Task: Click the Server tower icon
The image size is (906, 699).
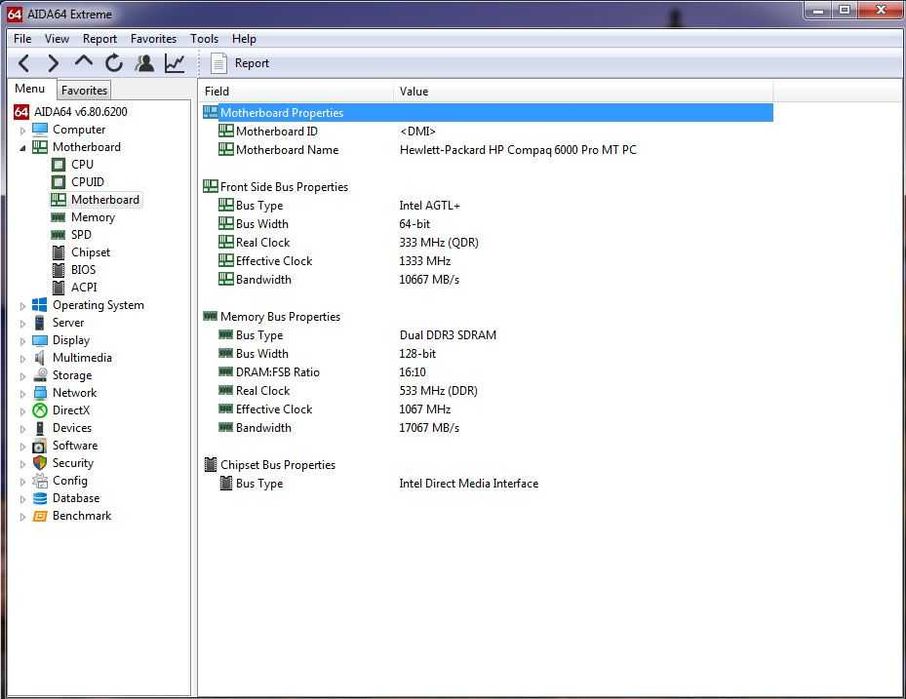Action: [40, 322]
